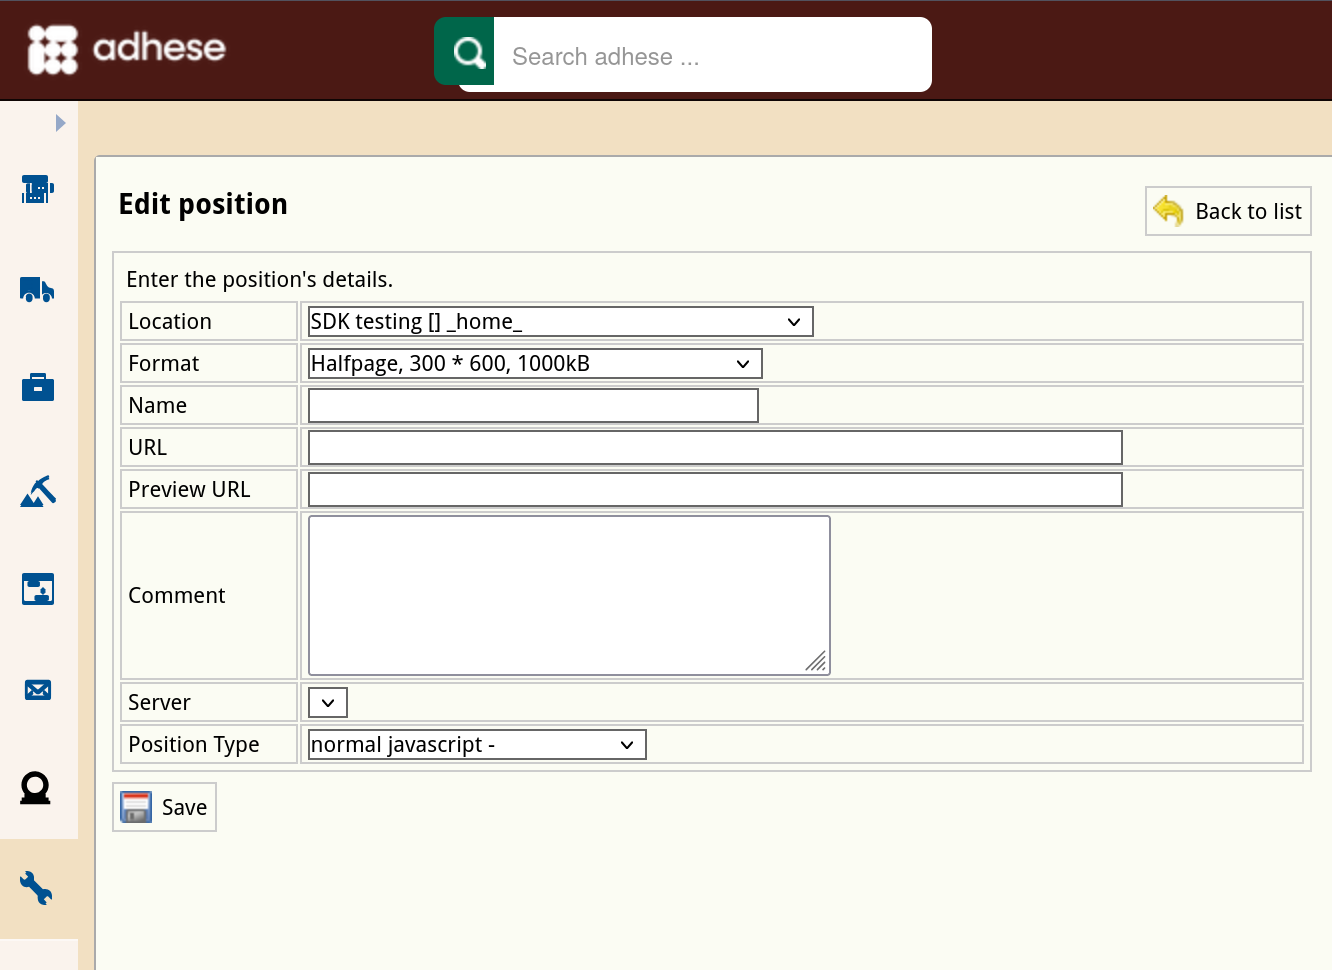
Task: Expand the sidebar with arrow
Action: (60, 123)
